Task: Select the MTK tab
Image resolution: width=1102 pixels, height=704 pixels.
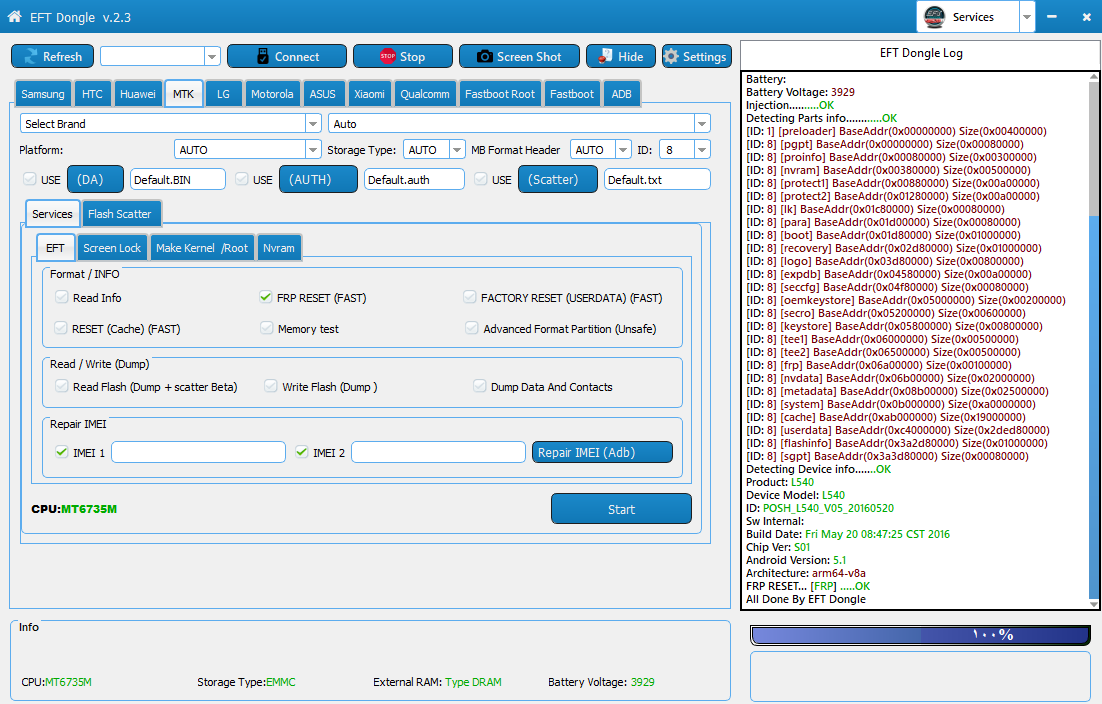Action: pos(183,93)
